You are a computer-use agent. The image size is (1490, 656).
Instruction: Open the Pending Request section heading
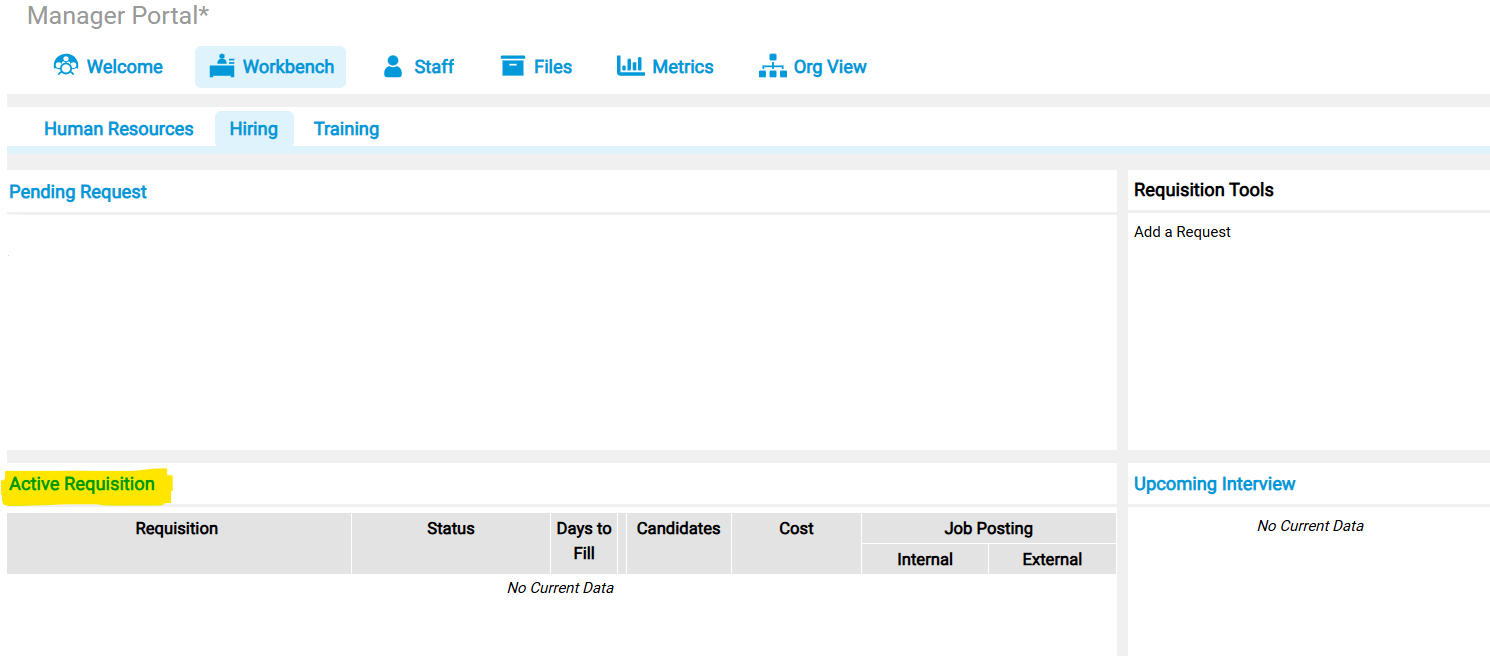pyautogui.click(x=78, y=192)
